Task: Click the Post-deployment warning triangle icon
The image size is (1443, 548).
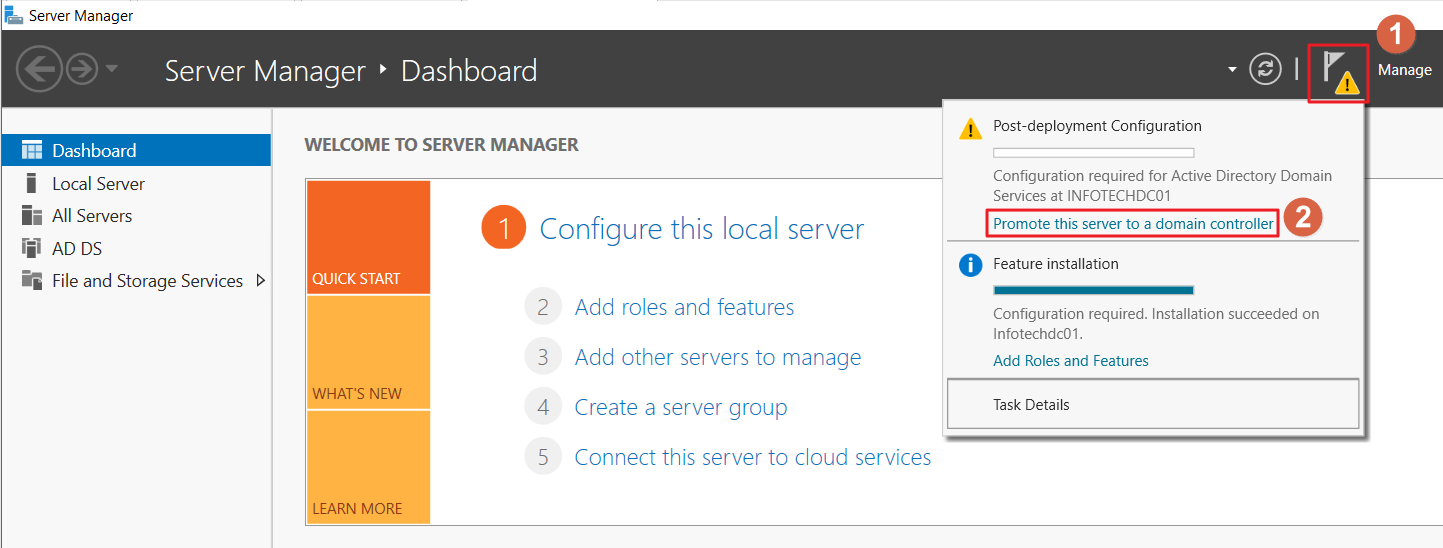Action: [x=970, y=128]
